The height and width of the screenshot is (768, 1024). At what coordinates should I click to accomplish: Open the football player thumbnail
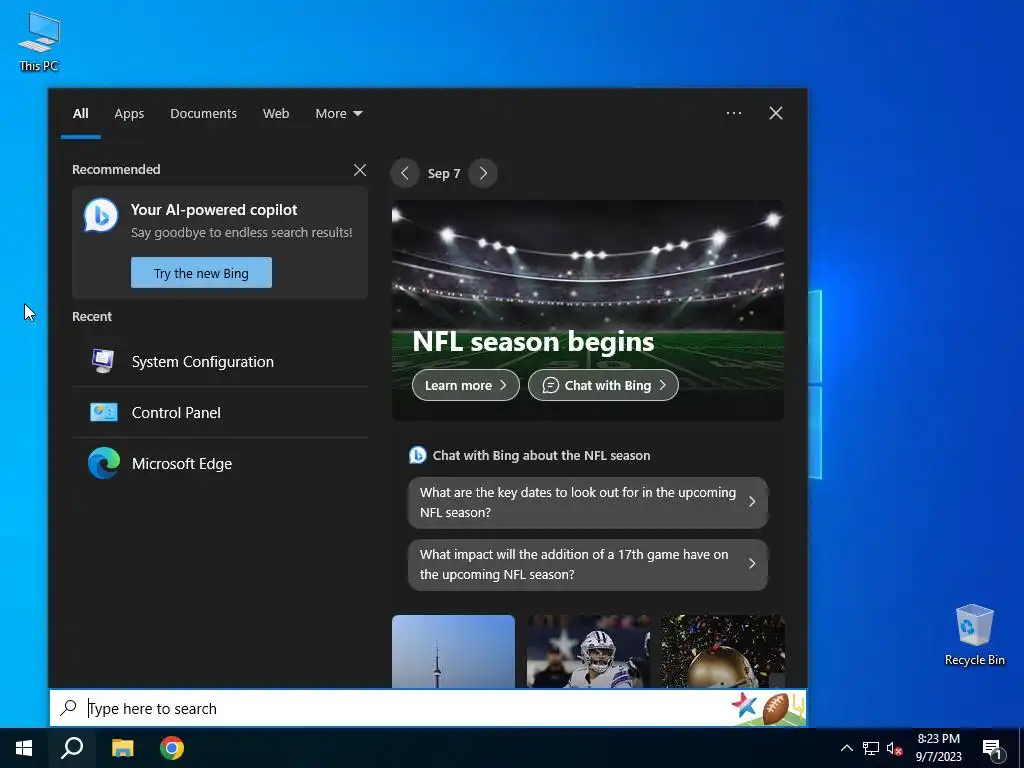click(588, 651)
